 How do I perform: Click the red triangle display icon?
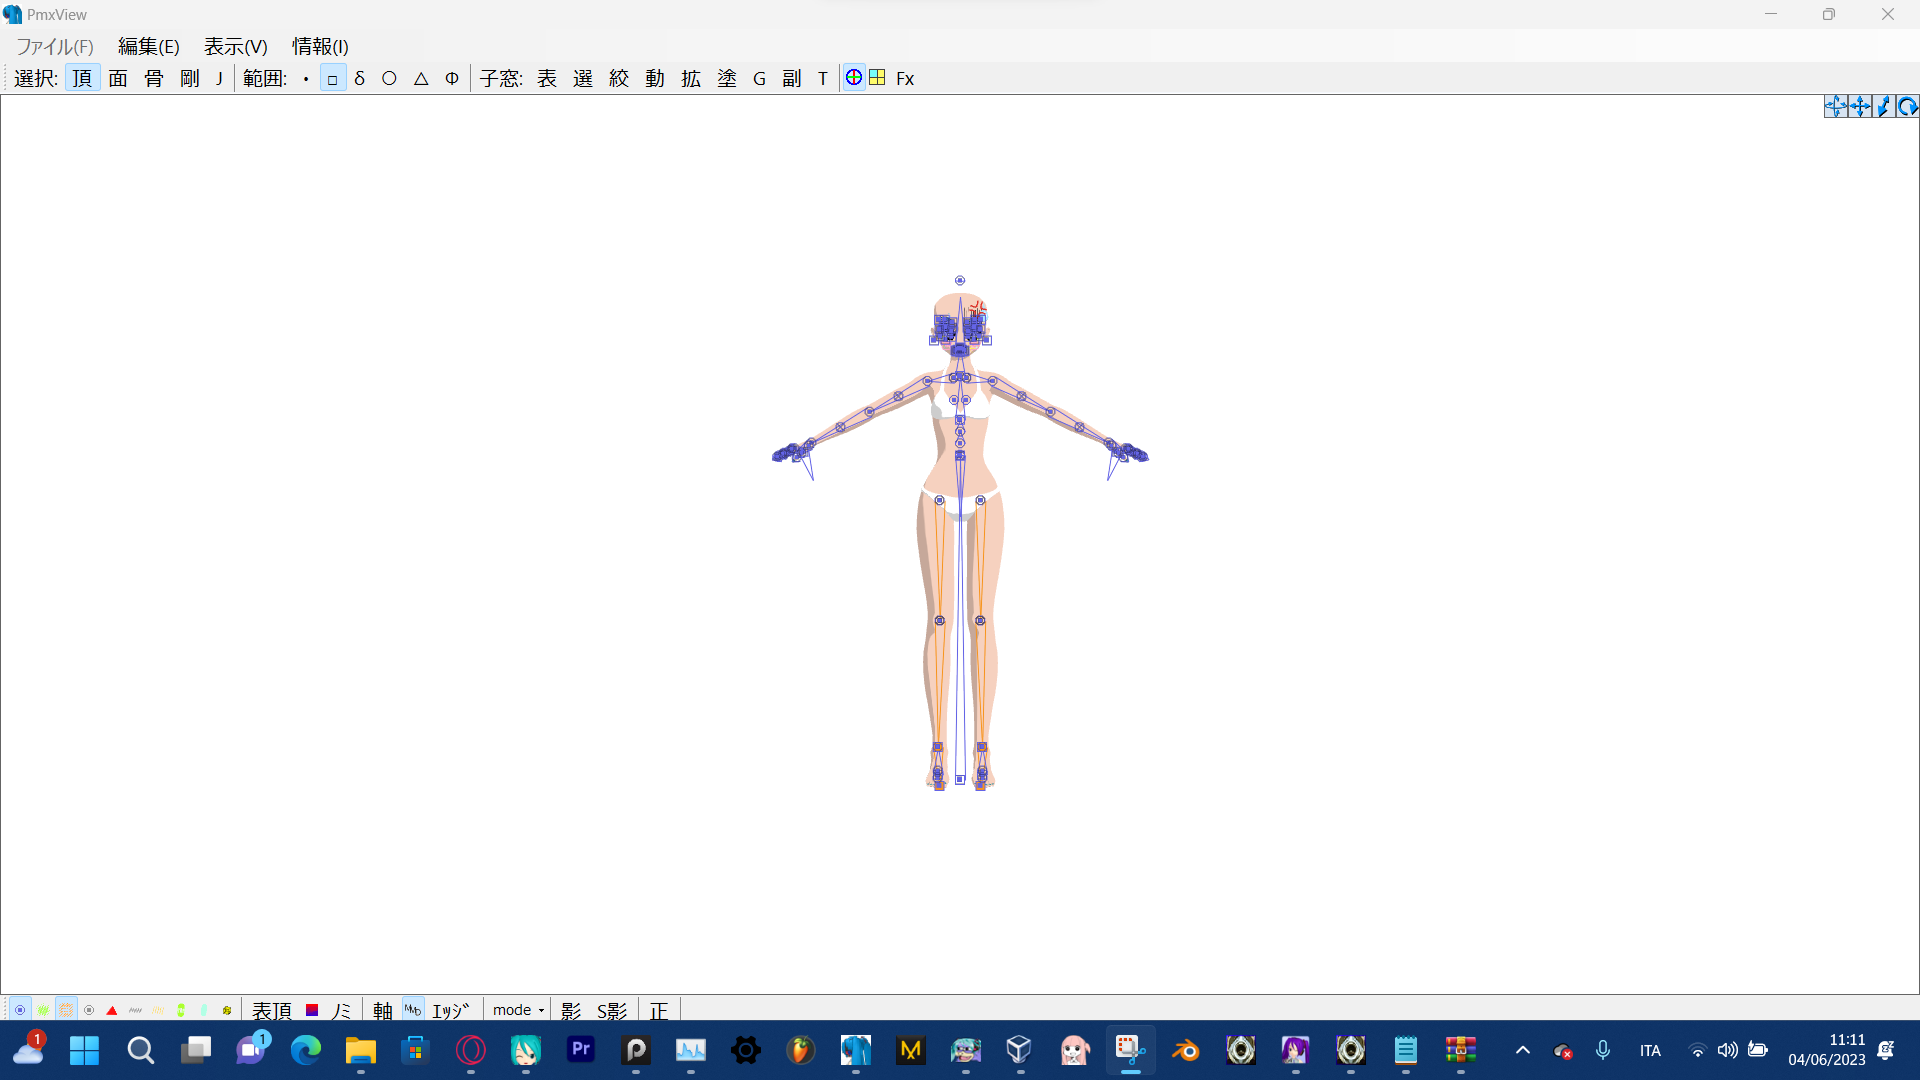click(x=112, y=1010)
